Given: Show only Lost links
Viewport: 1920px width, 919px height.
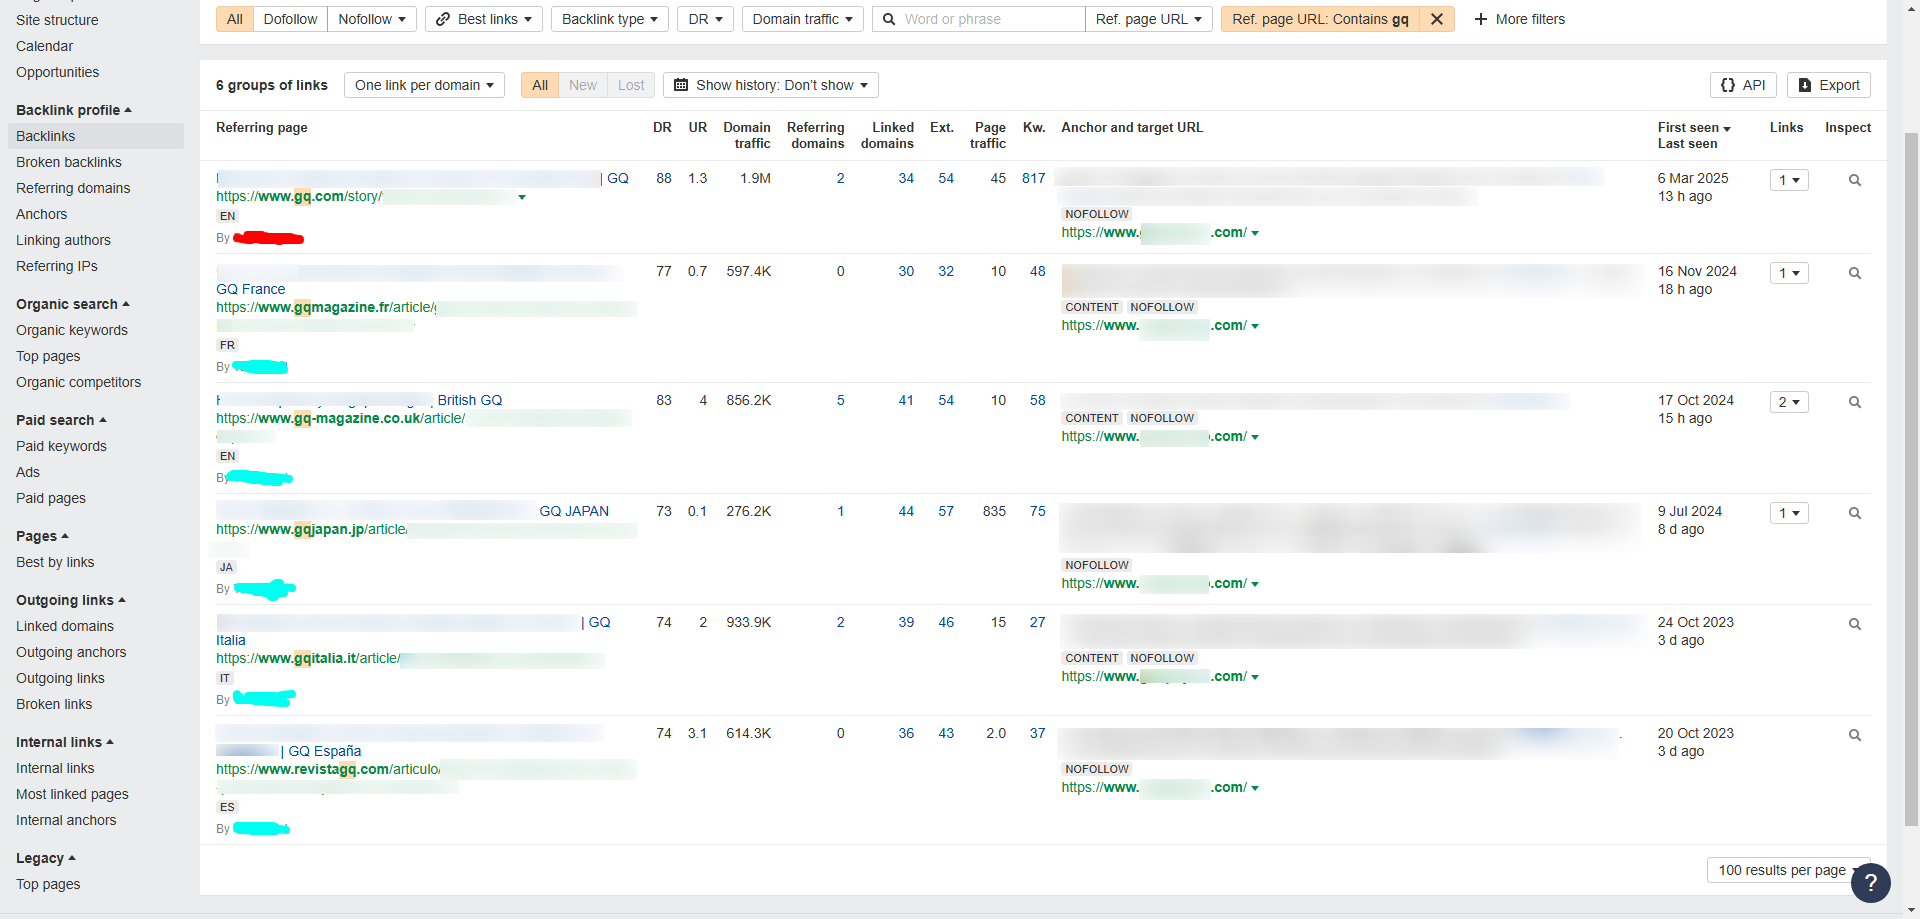Looking at the screenshot, I should pyautogui.click(x=631, y=85).
